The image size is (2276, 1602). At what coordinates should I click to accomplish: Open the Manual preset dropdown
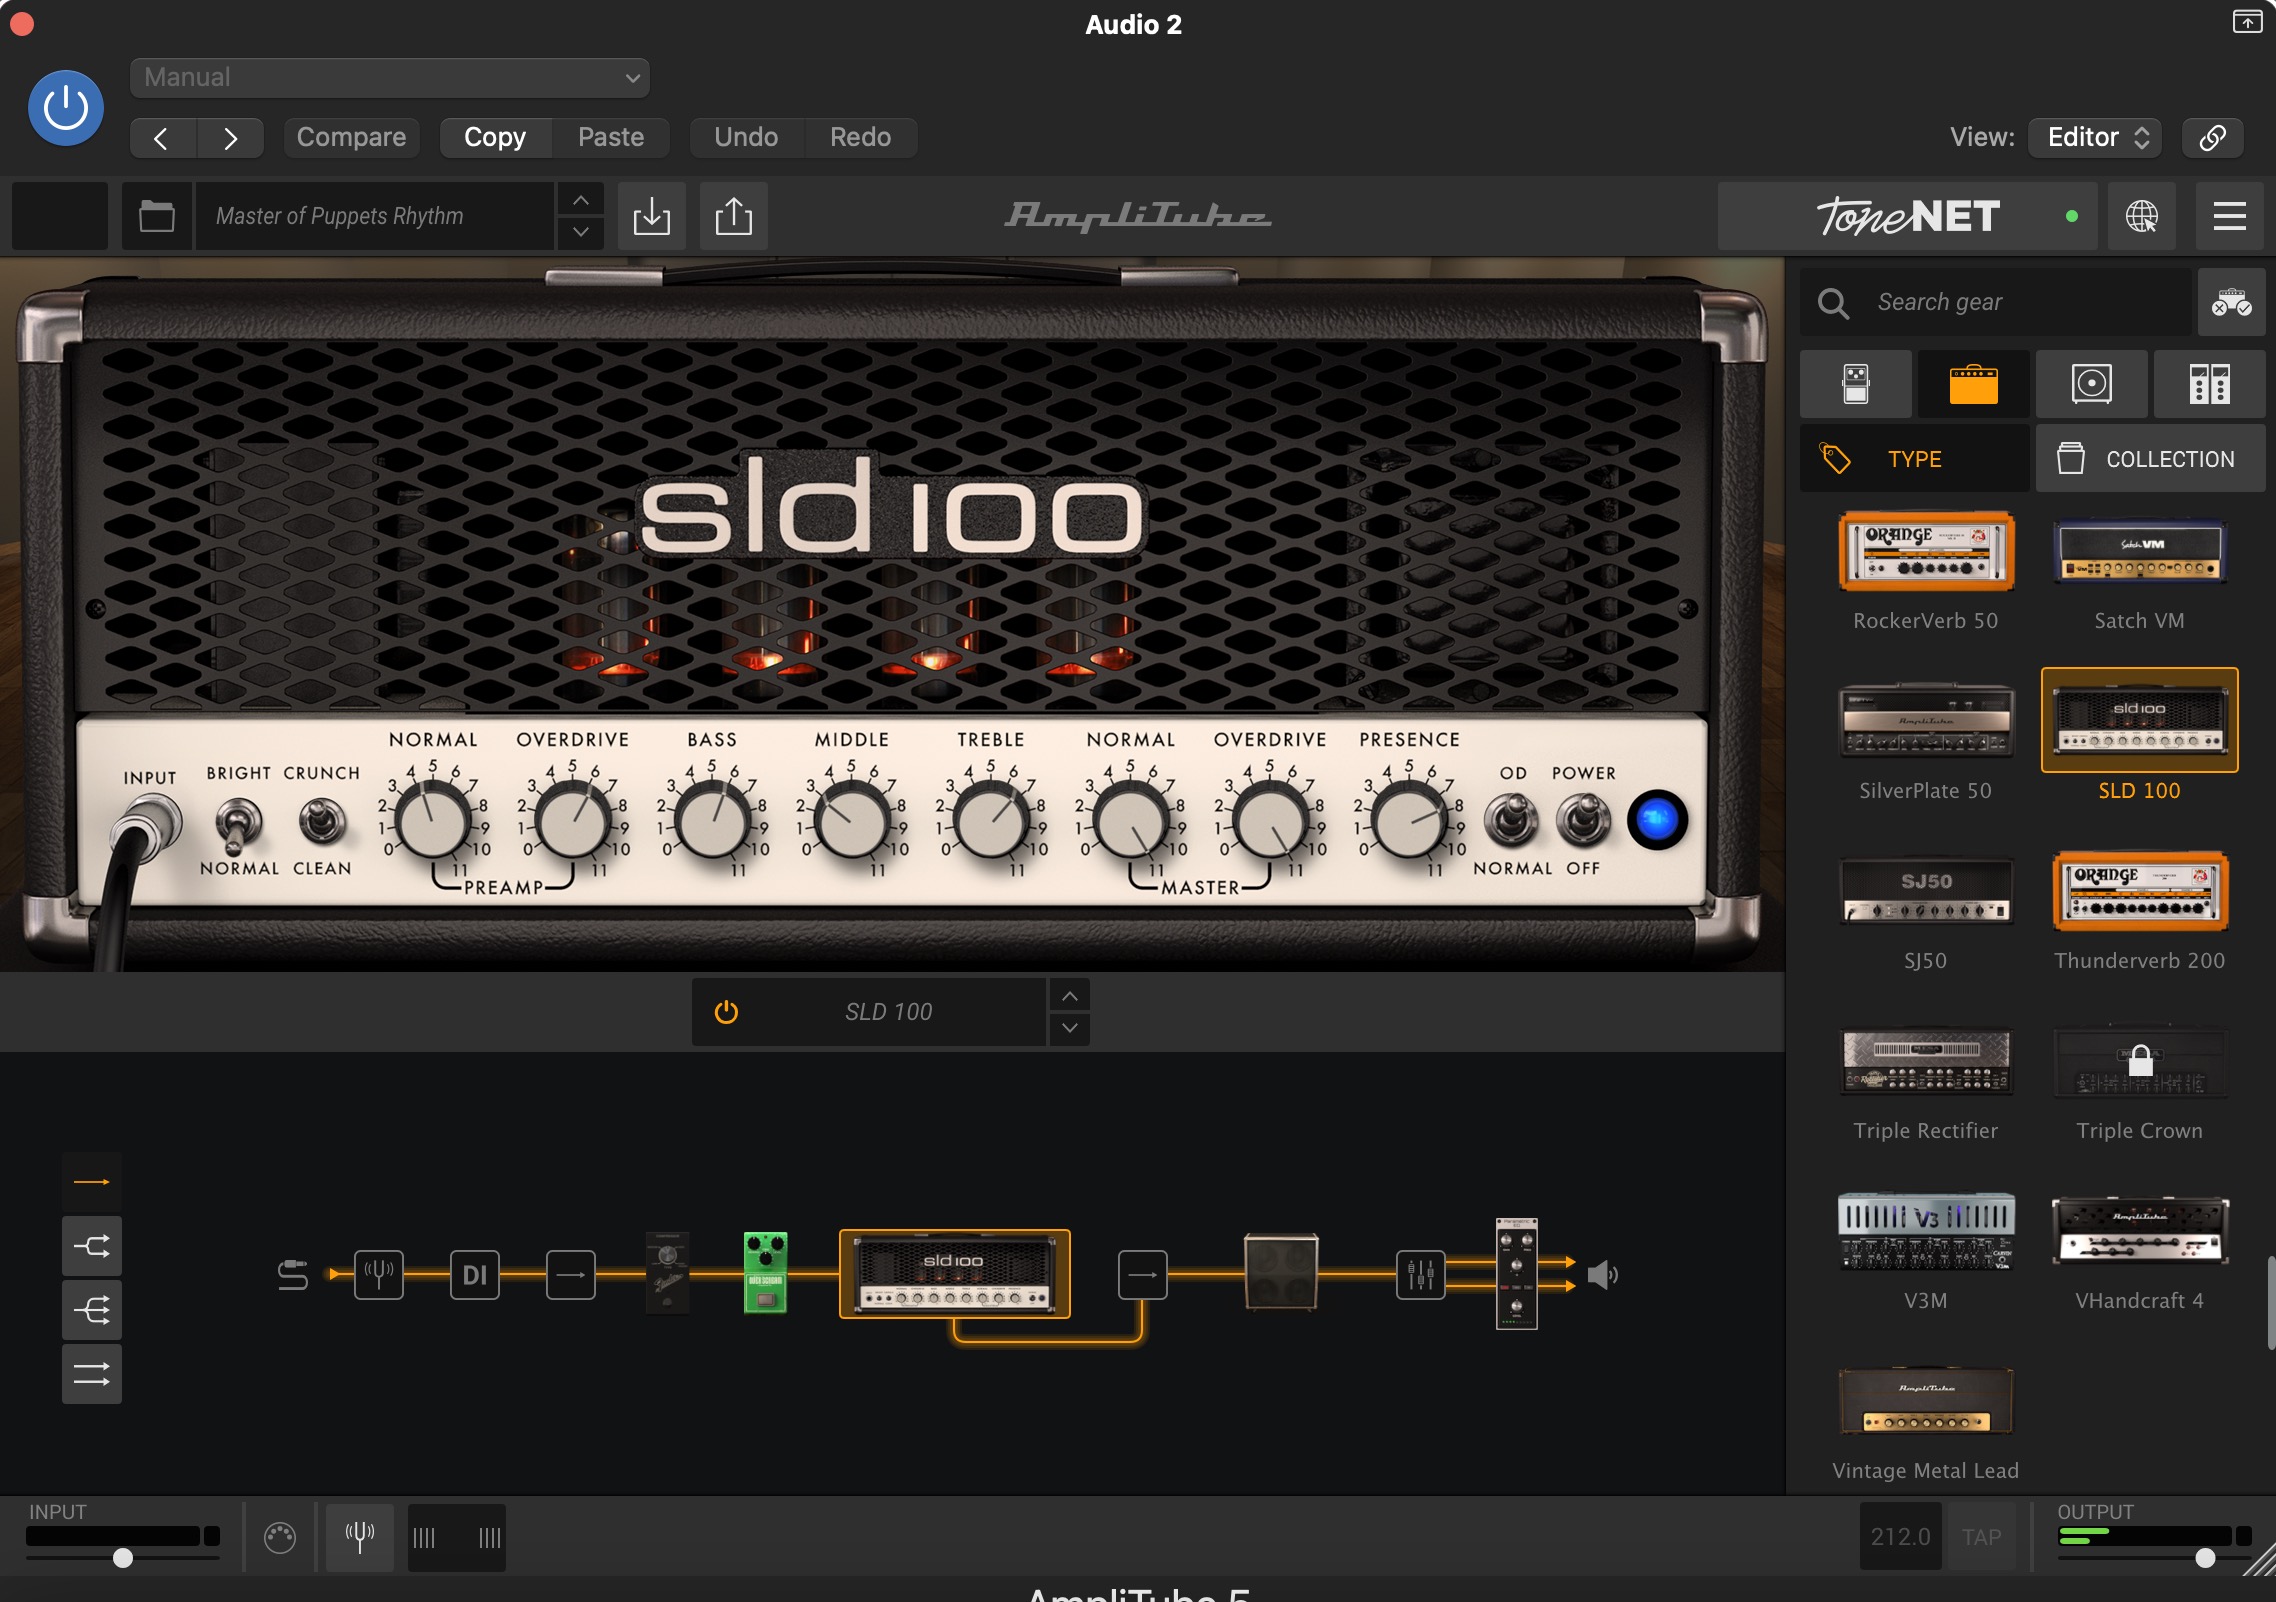(390, 78)
